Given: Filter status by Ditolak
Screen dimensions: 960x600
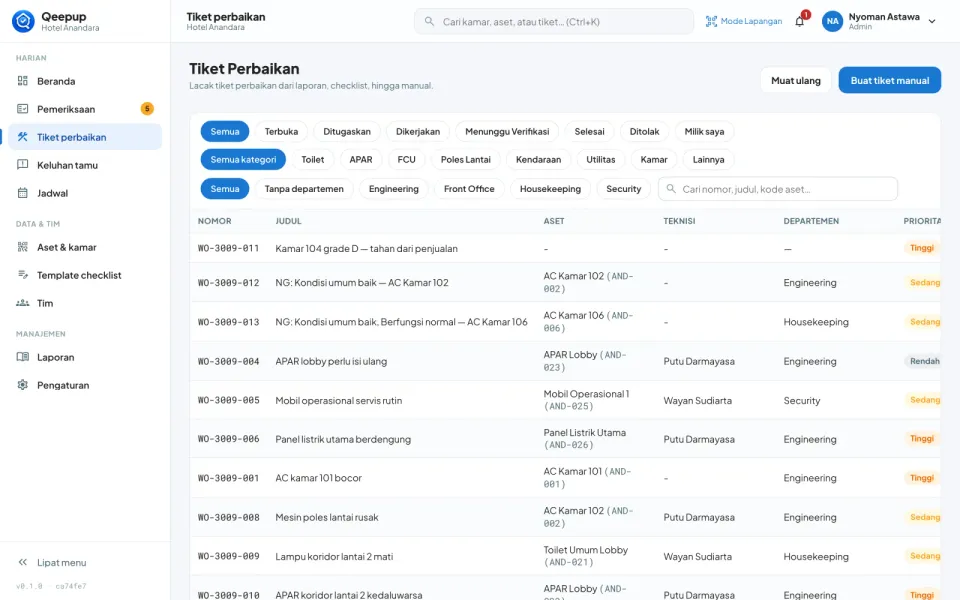Looking at the screenshot, I should tap(644, 131).
